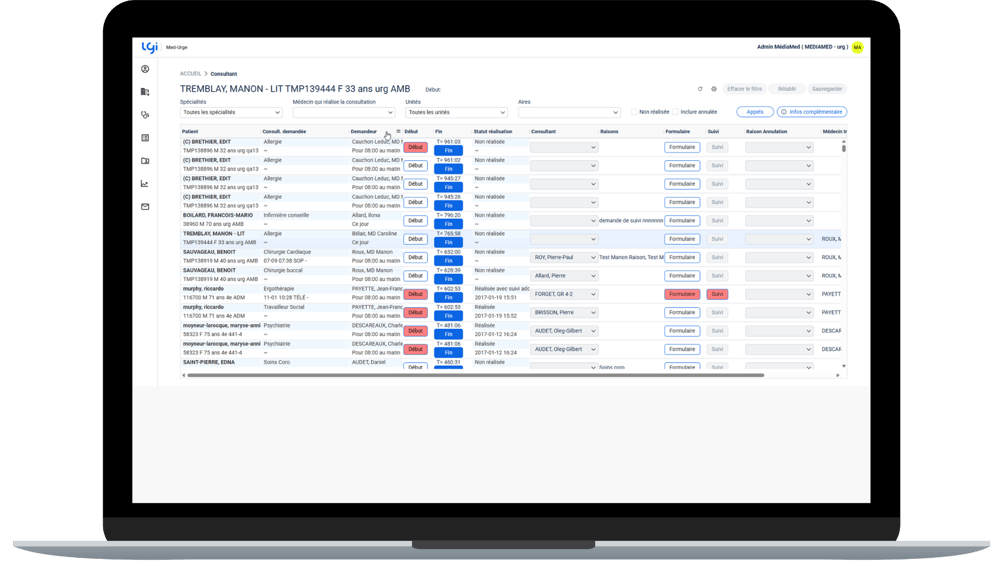
Task: Open the envelope messages sidebar icon
Action: 145,207
